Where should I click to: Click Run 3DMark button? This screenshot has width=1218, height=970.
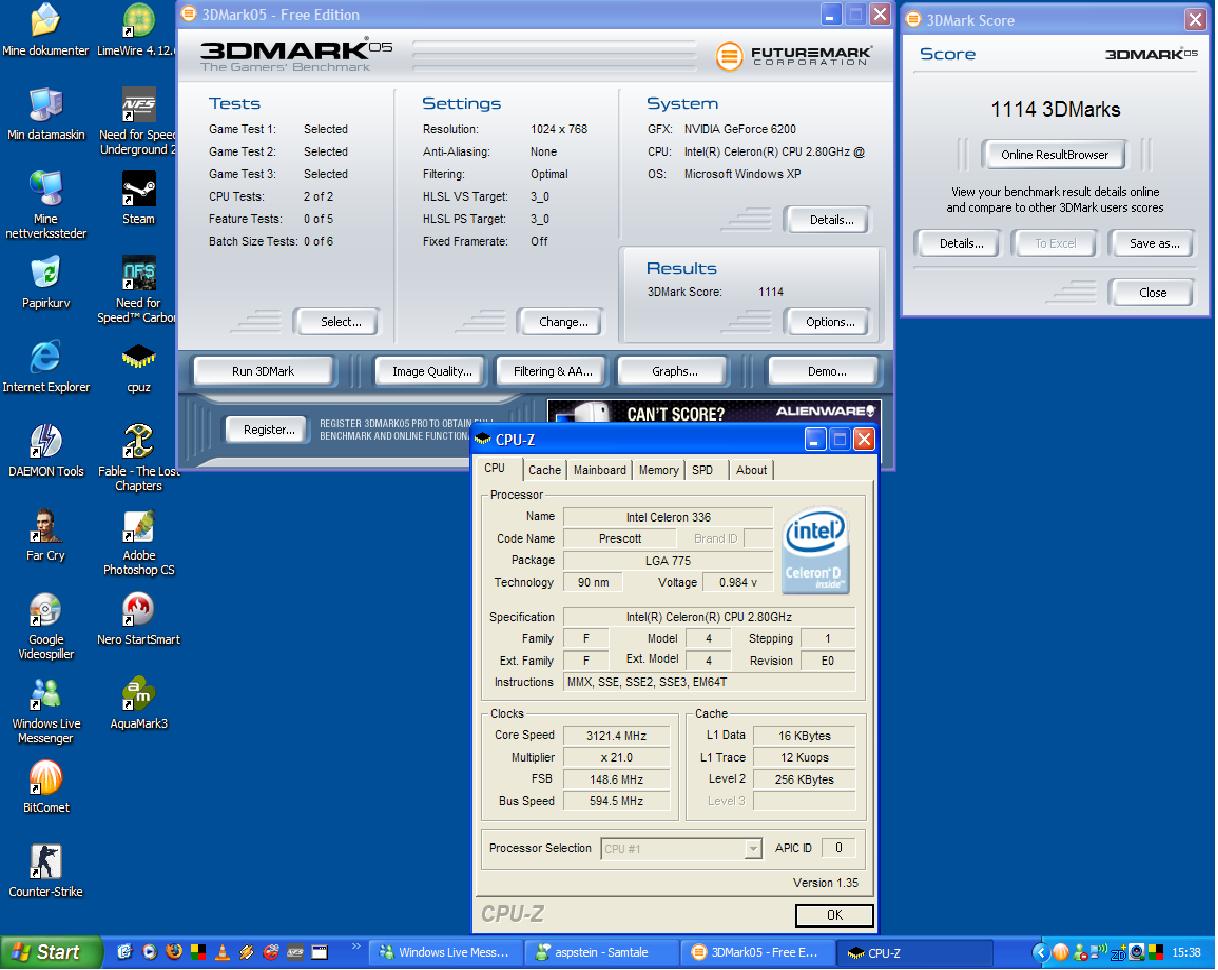click(x=263, y=372)
